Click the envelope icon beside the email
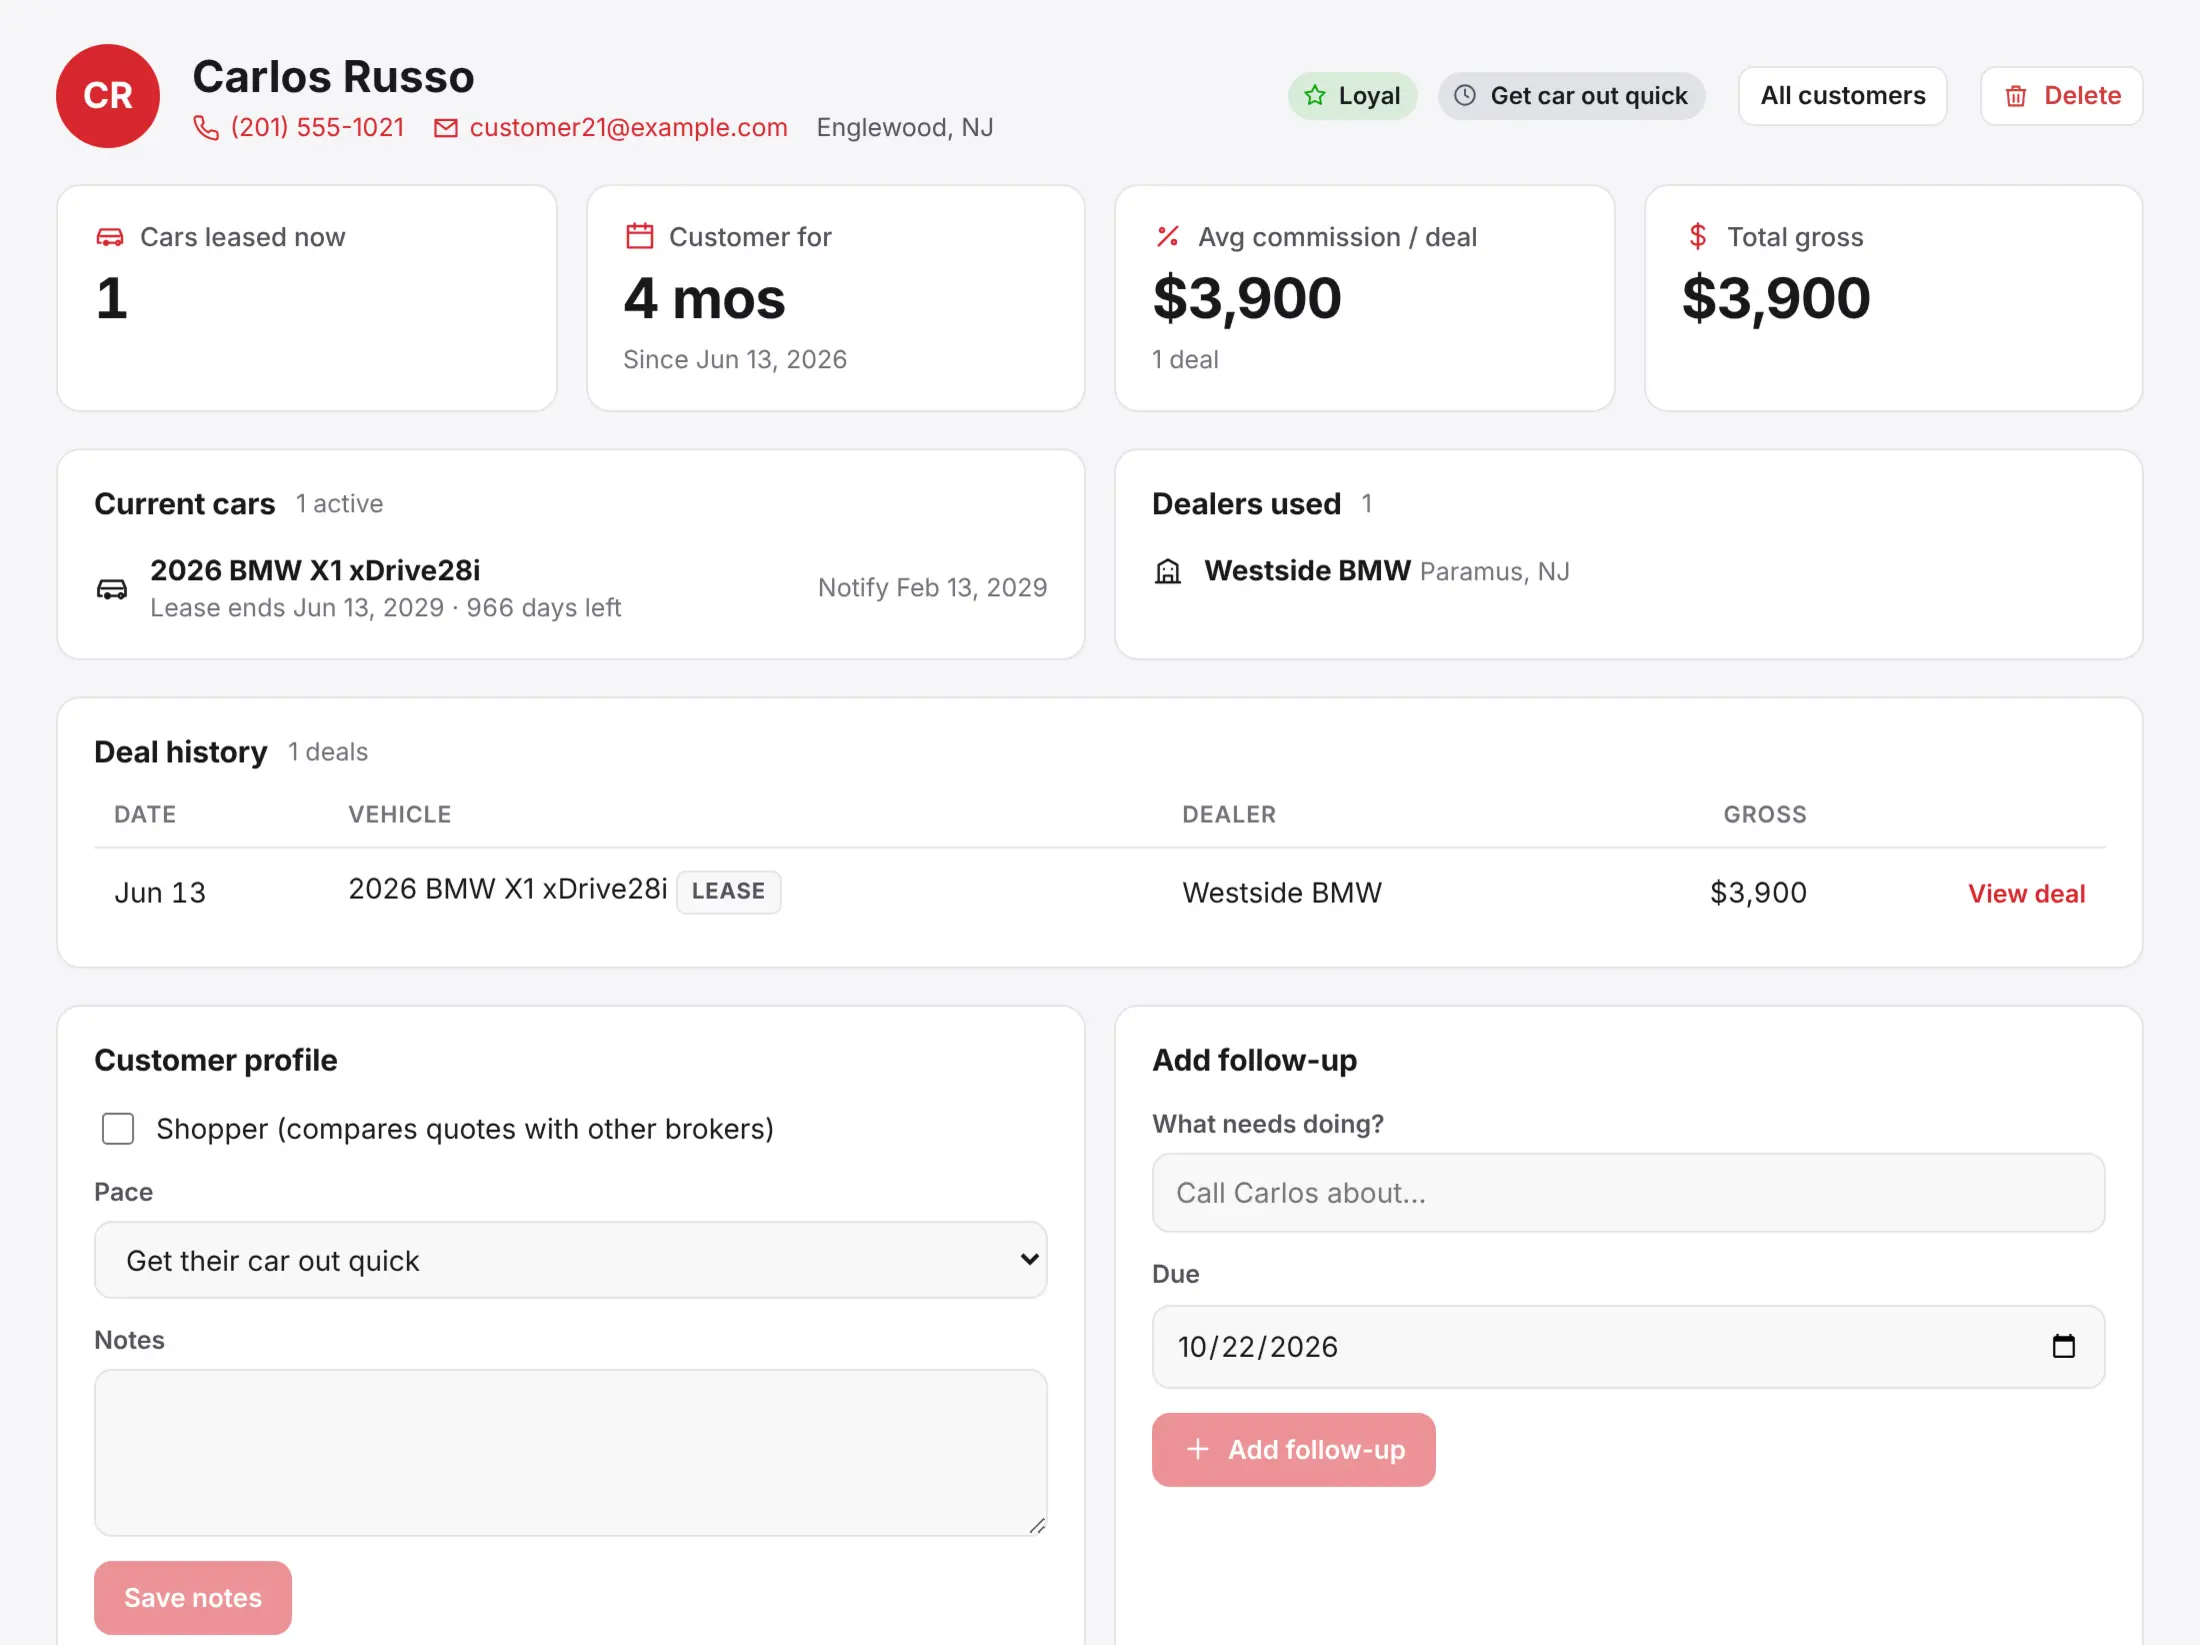The width and height of the screenshot is (2200, 1645). [445, 128]
